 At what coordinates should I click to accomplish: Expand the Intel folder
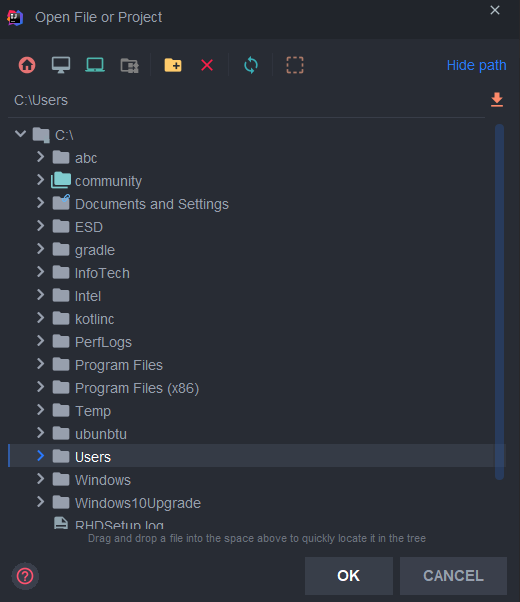40,295
